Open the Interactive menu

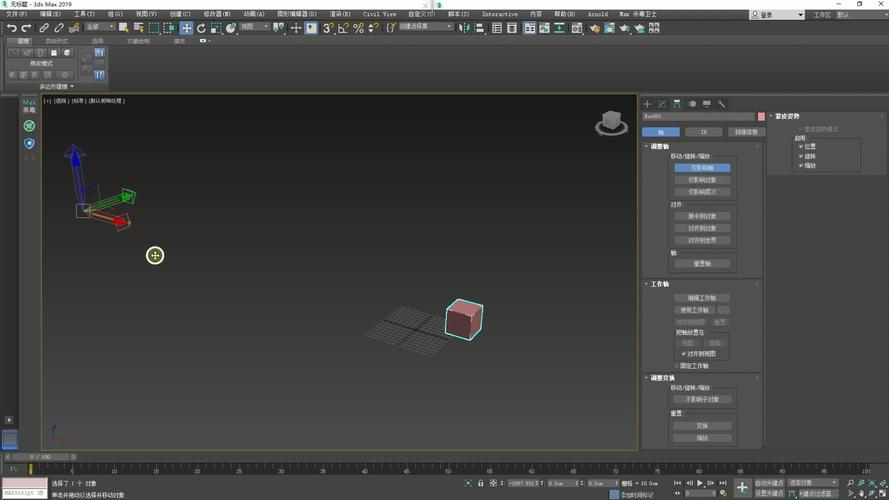(499, 14)
